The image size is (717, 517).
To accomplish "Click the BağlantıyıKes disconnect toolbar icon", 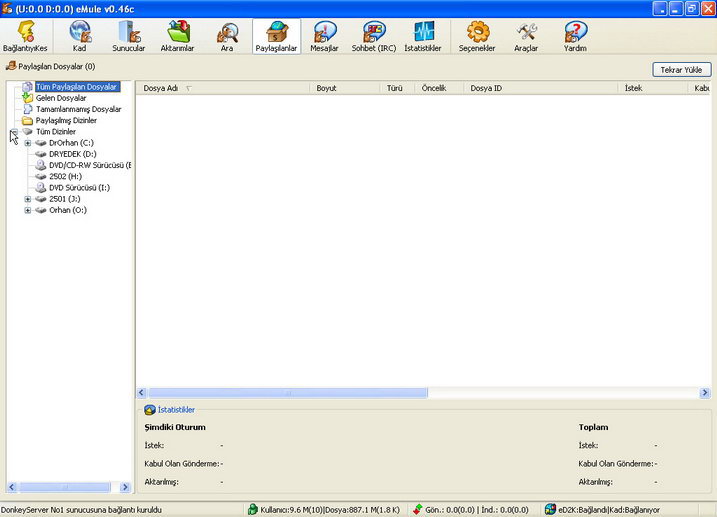I will point(25,36).
